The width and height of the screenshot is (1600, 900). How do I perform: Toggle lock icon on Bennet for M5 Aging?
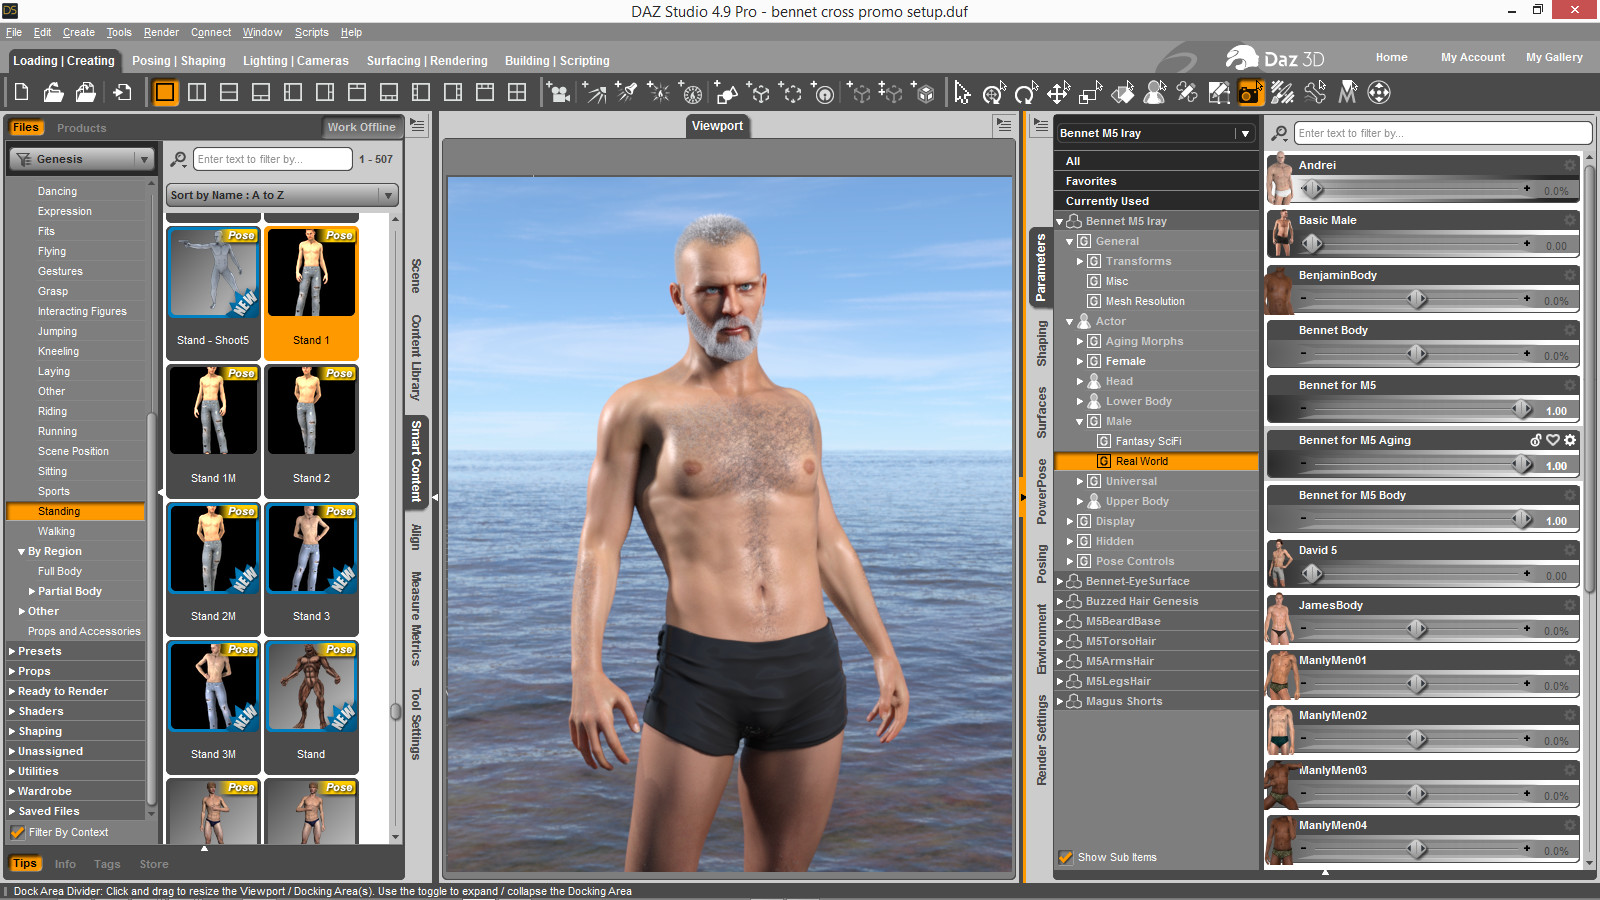click(x=1536, y=440)
